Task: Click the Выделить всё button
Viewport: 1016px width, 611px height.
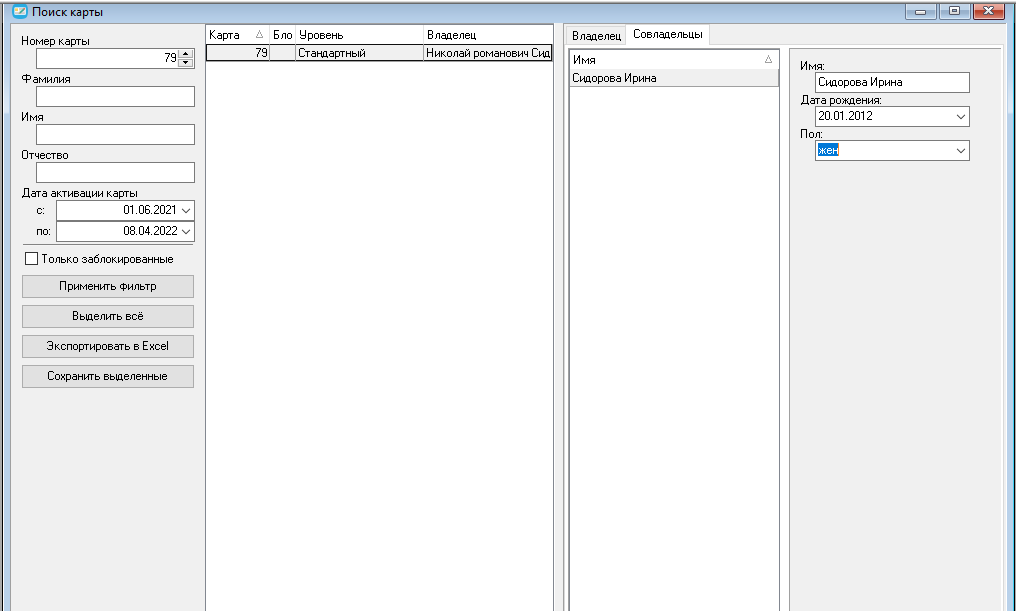Action: click(x=108, y=316)
